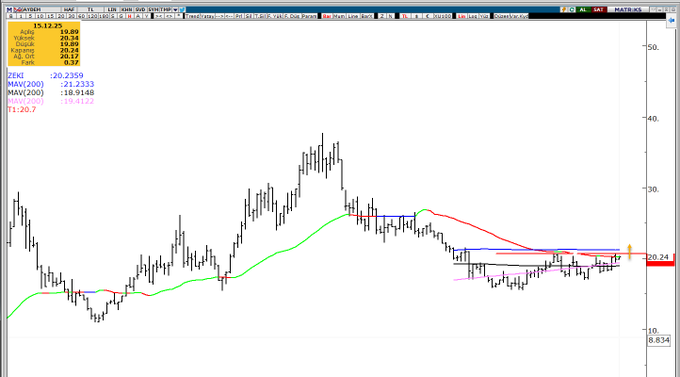The image size is (680, 377).
Task: Switch to Log scale
Action: tap(473, 16)
